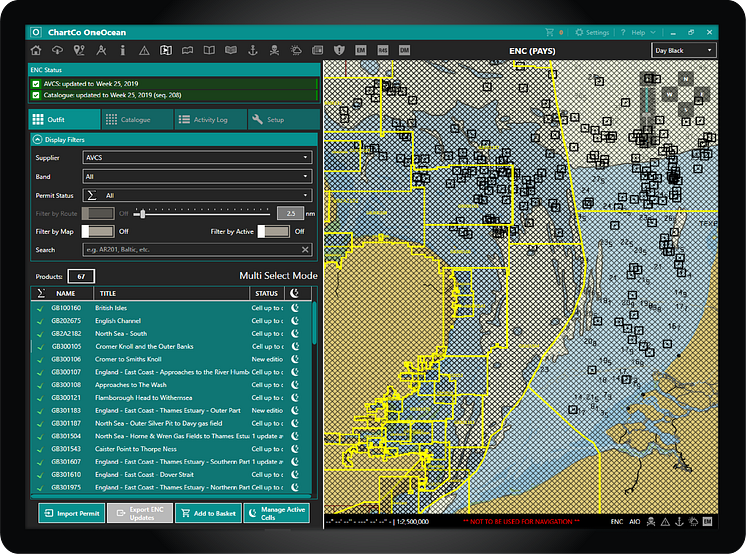Open the text-filled book publications icon

[231, 50]
